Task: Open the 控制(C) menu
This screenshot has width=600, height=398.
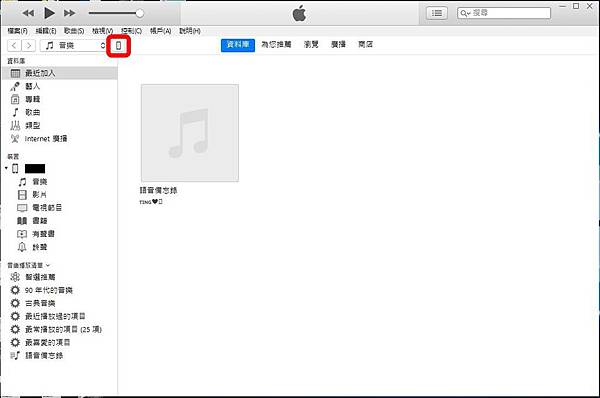Action: tap(131, 31)
